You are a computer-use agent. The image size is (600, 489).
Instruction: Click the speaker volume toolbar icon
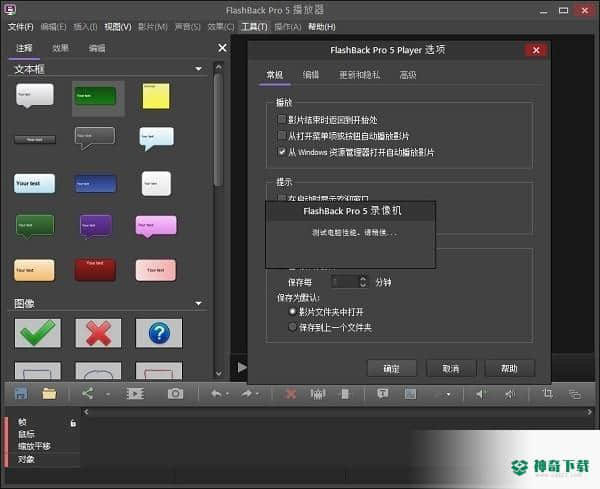(481, 394)
